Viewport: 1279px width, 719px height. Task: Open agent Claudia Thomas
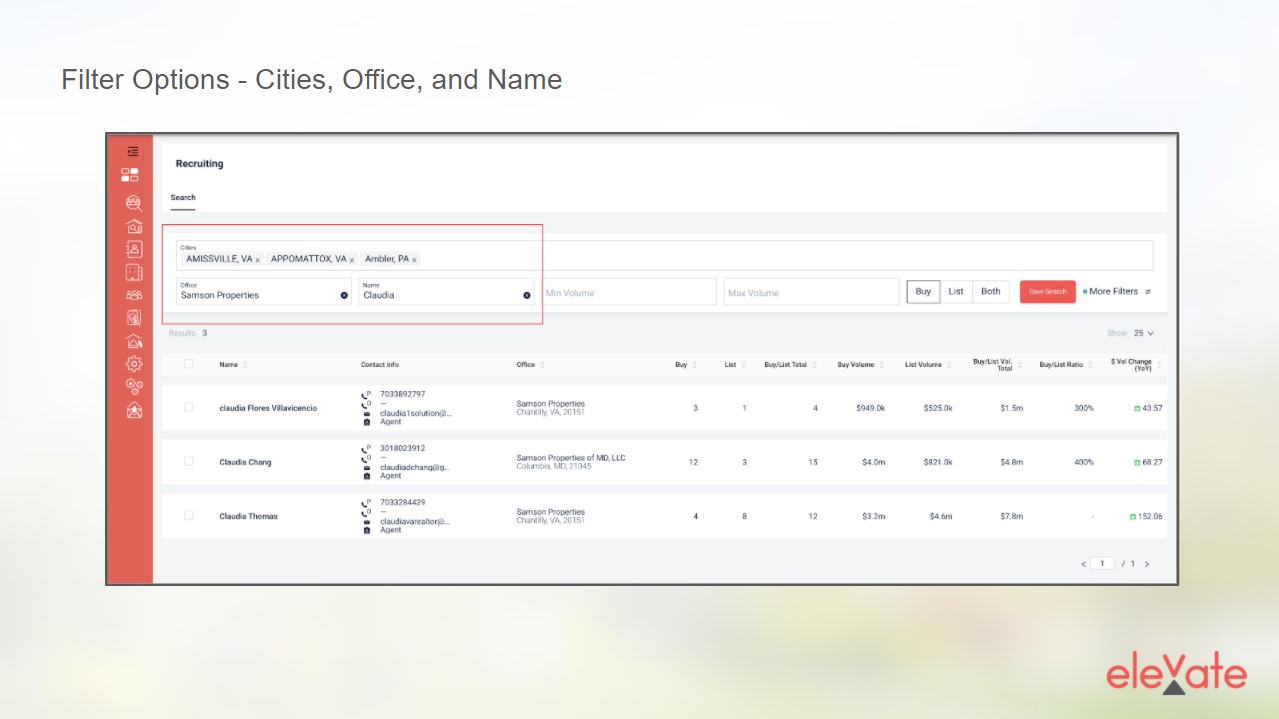click(x=249, y=516)
